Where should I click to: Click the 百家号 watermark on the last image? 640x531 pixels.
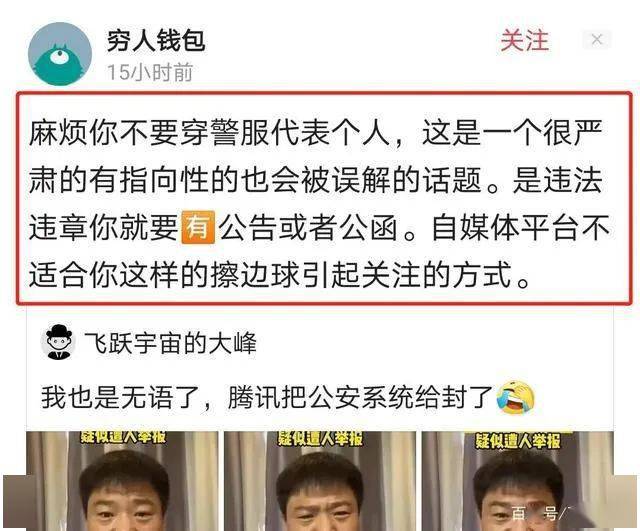(x=539, y=513)
